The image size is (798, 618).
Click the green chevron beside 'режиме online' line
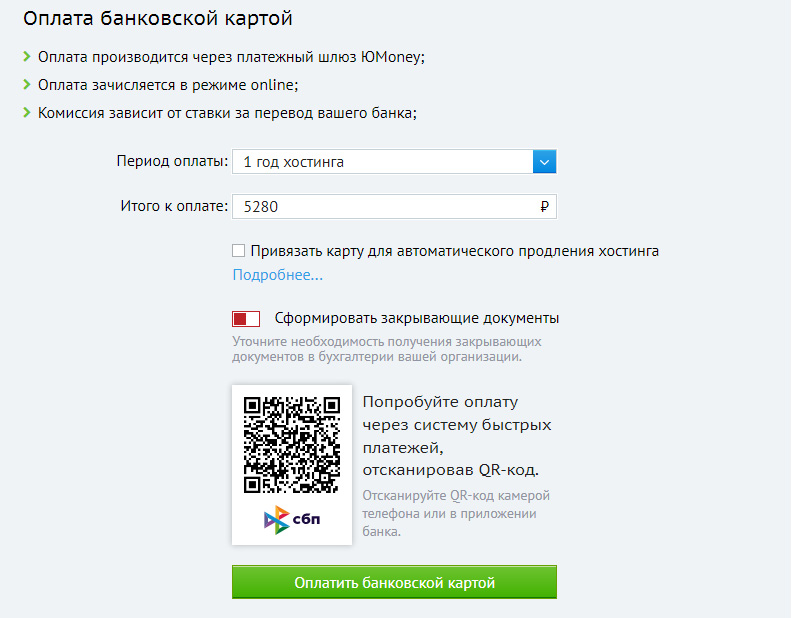(x=27, y=85)
